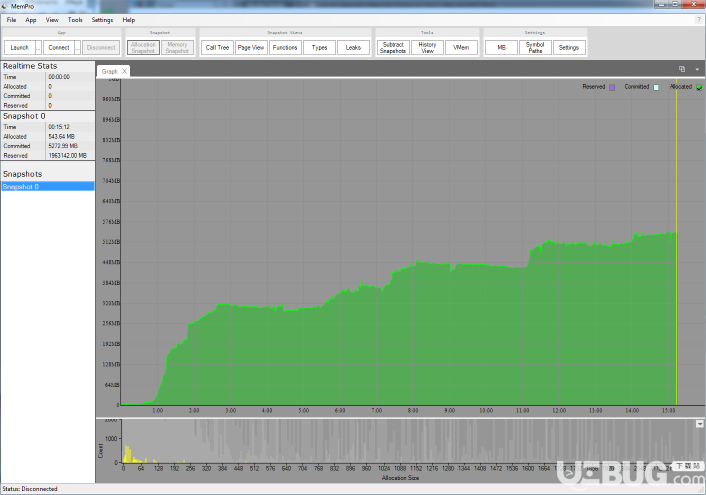The image size is (706, 495).
Task: Close the Graph tab
Action: click(x=125, y=71)
